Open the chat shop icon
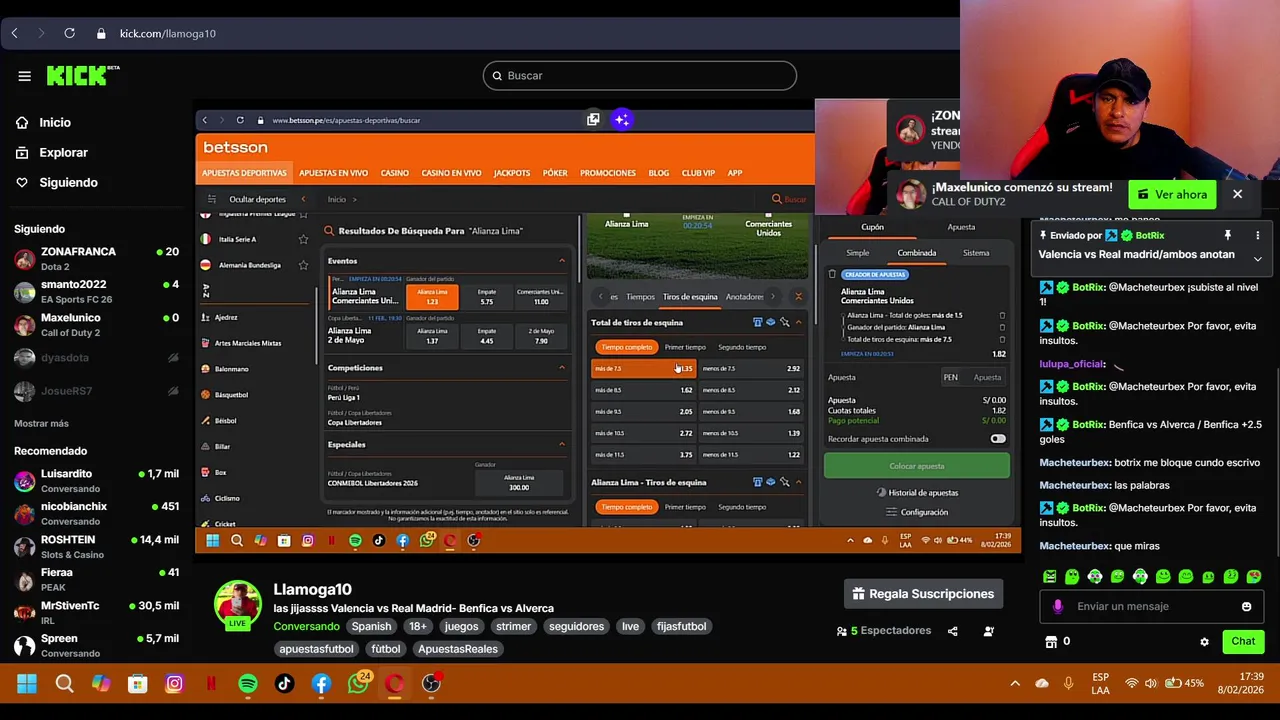 pyautogui.click(x=1051, y=641)
